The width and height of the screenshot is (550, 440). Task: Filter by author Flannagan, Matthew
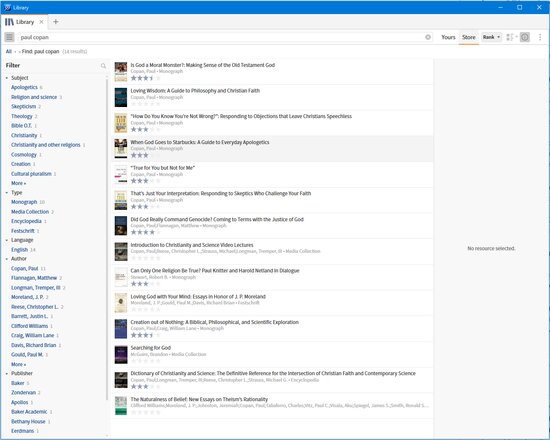34,278
